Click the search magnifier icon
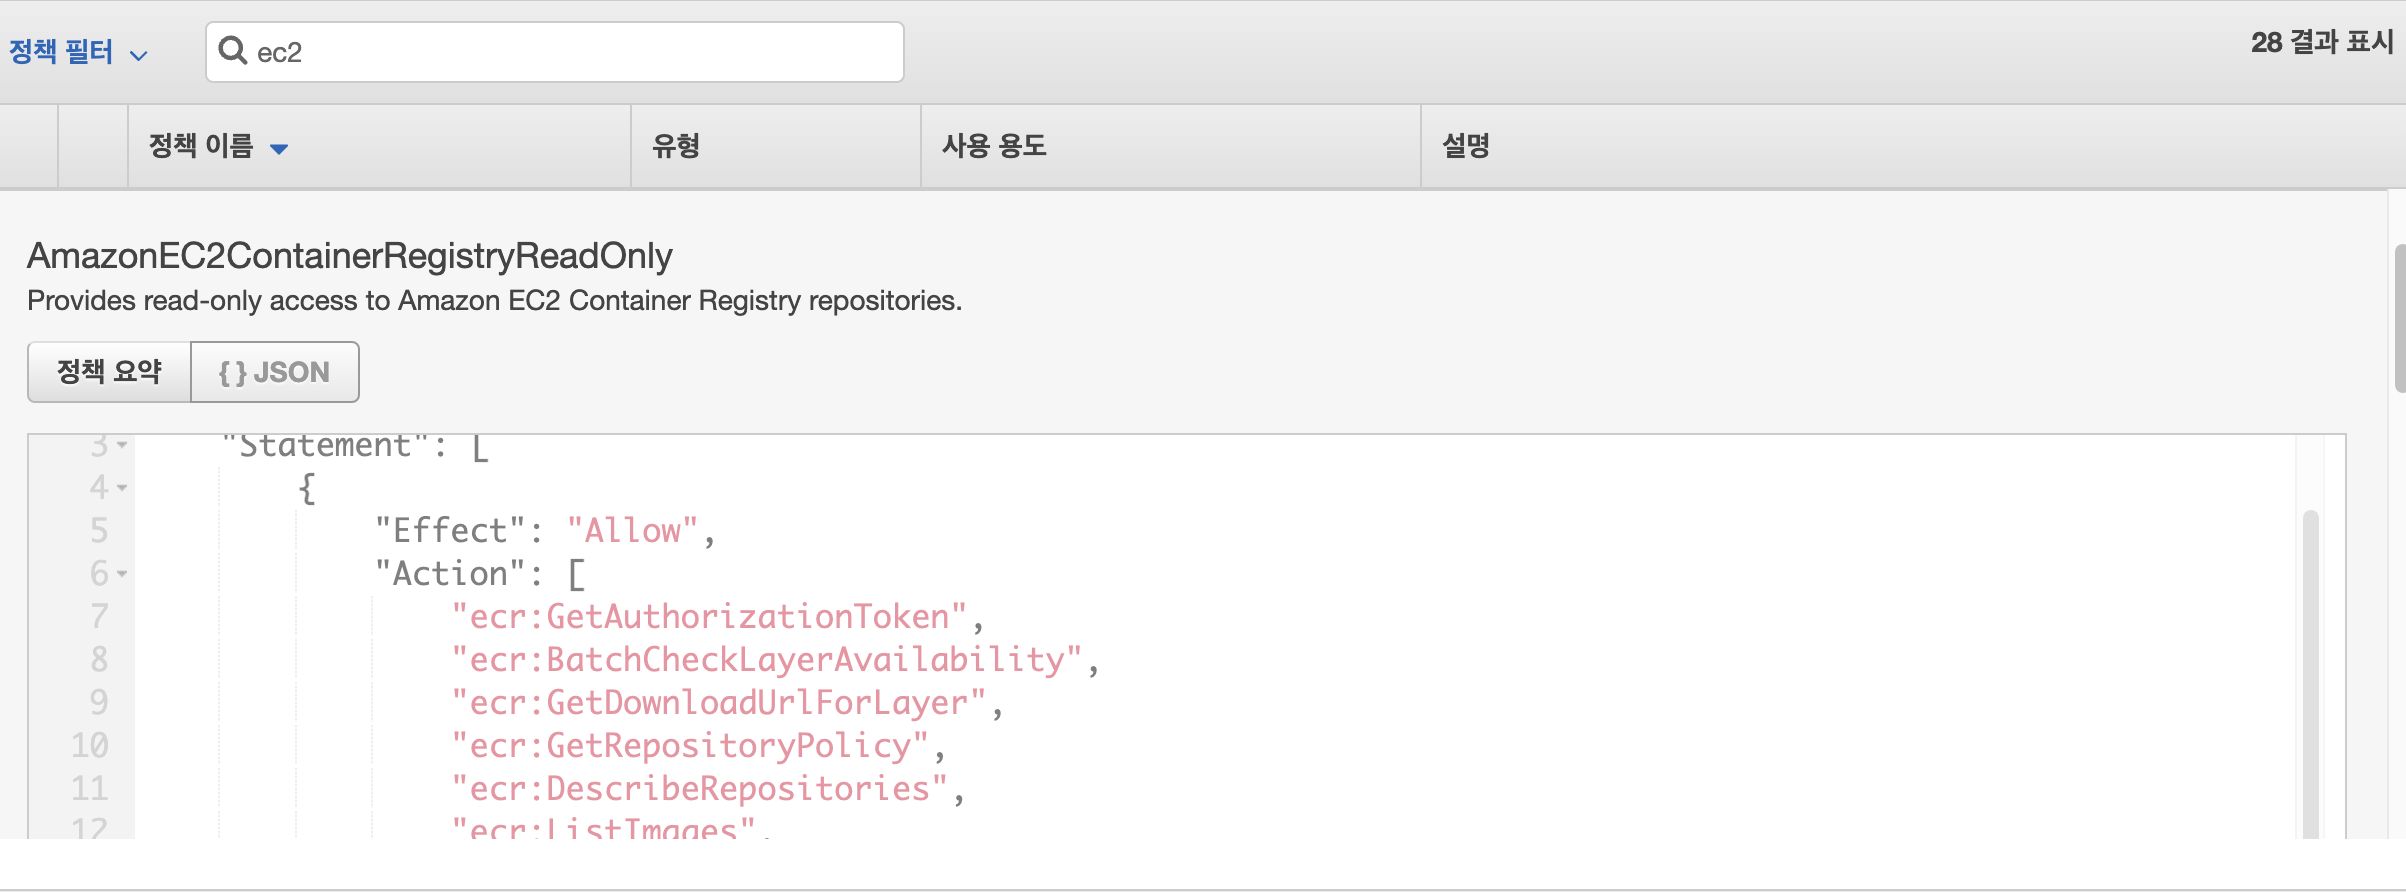Screen dimensions: 2406x892 click(x=233, y=50)
